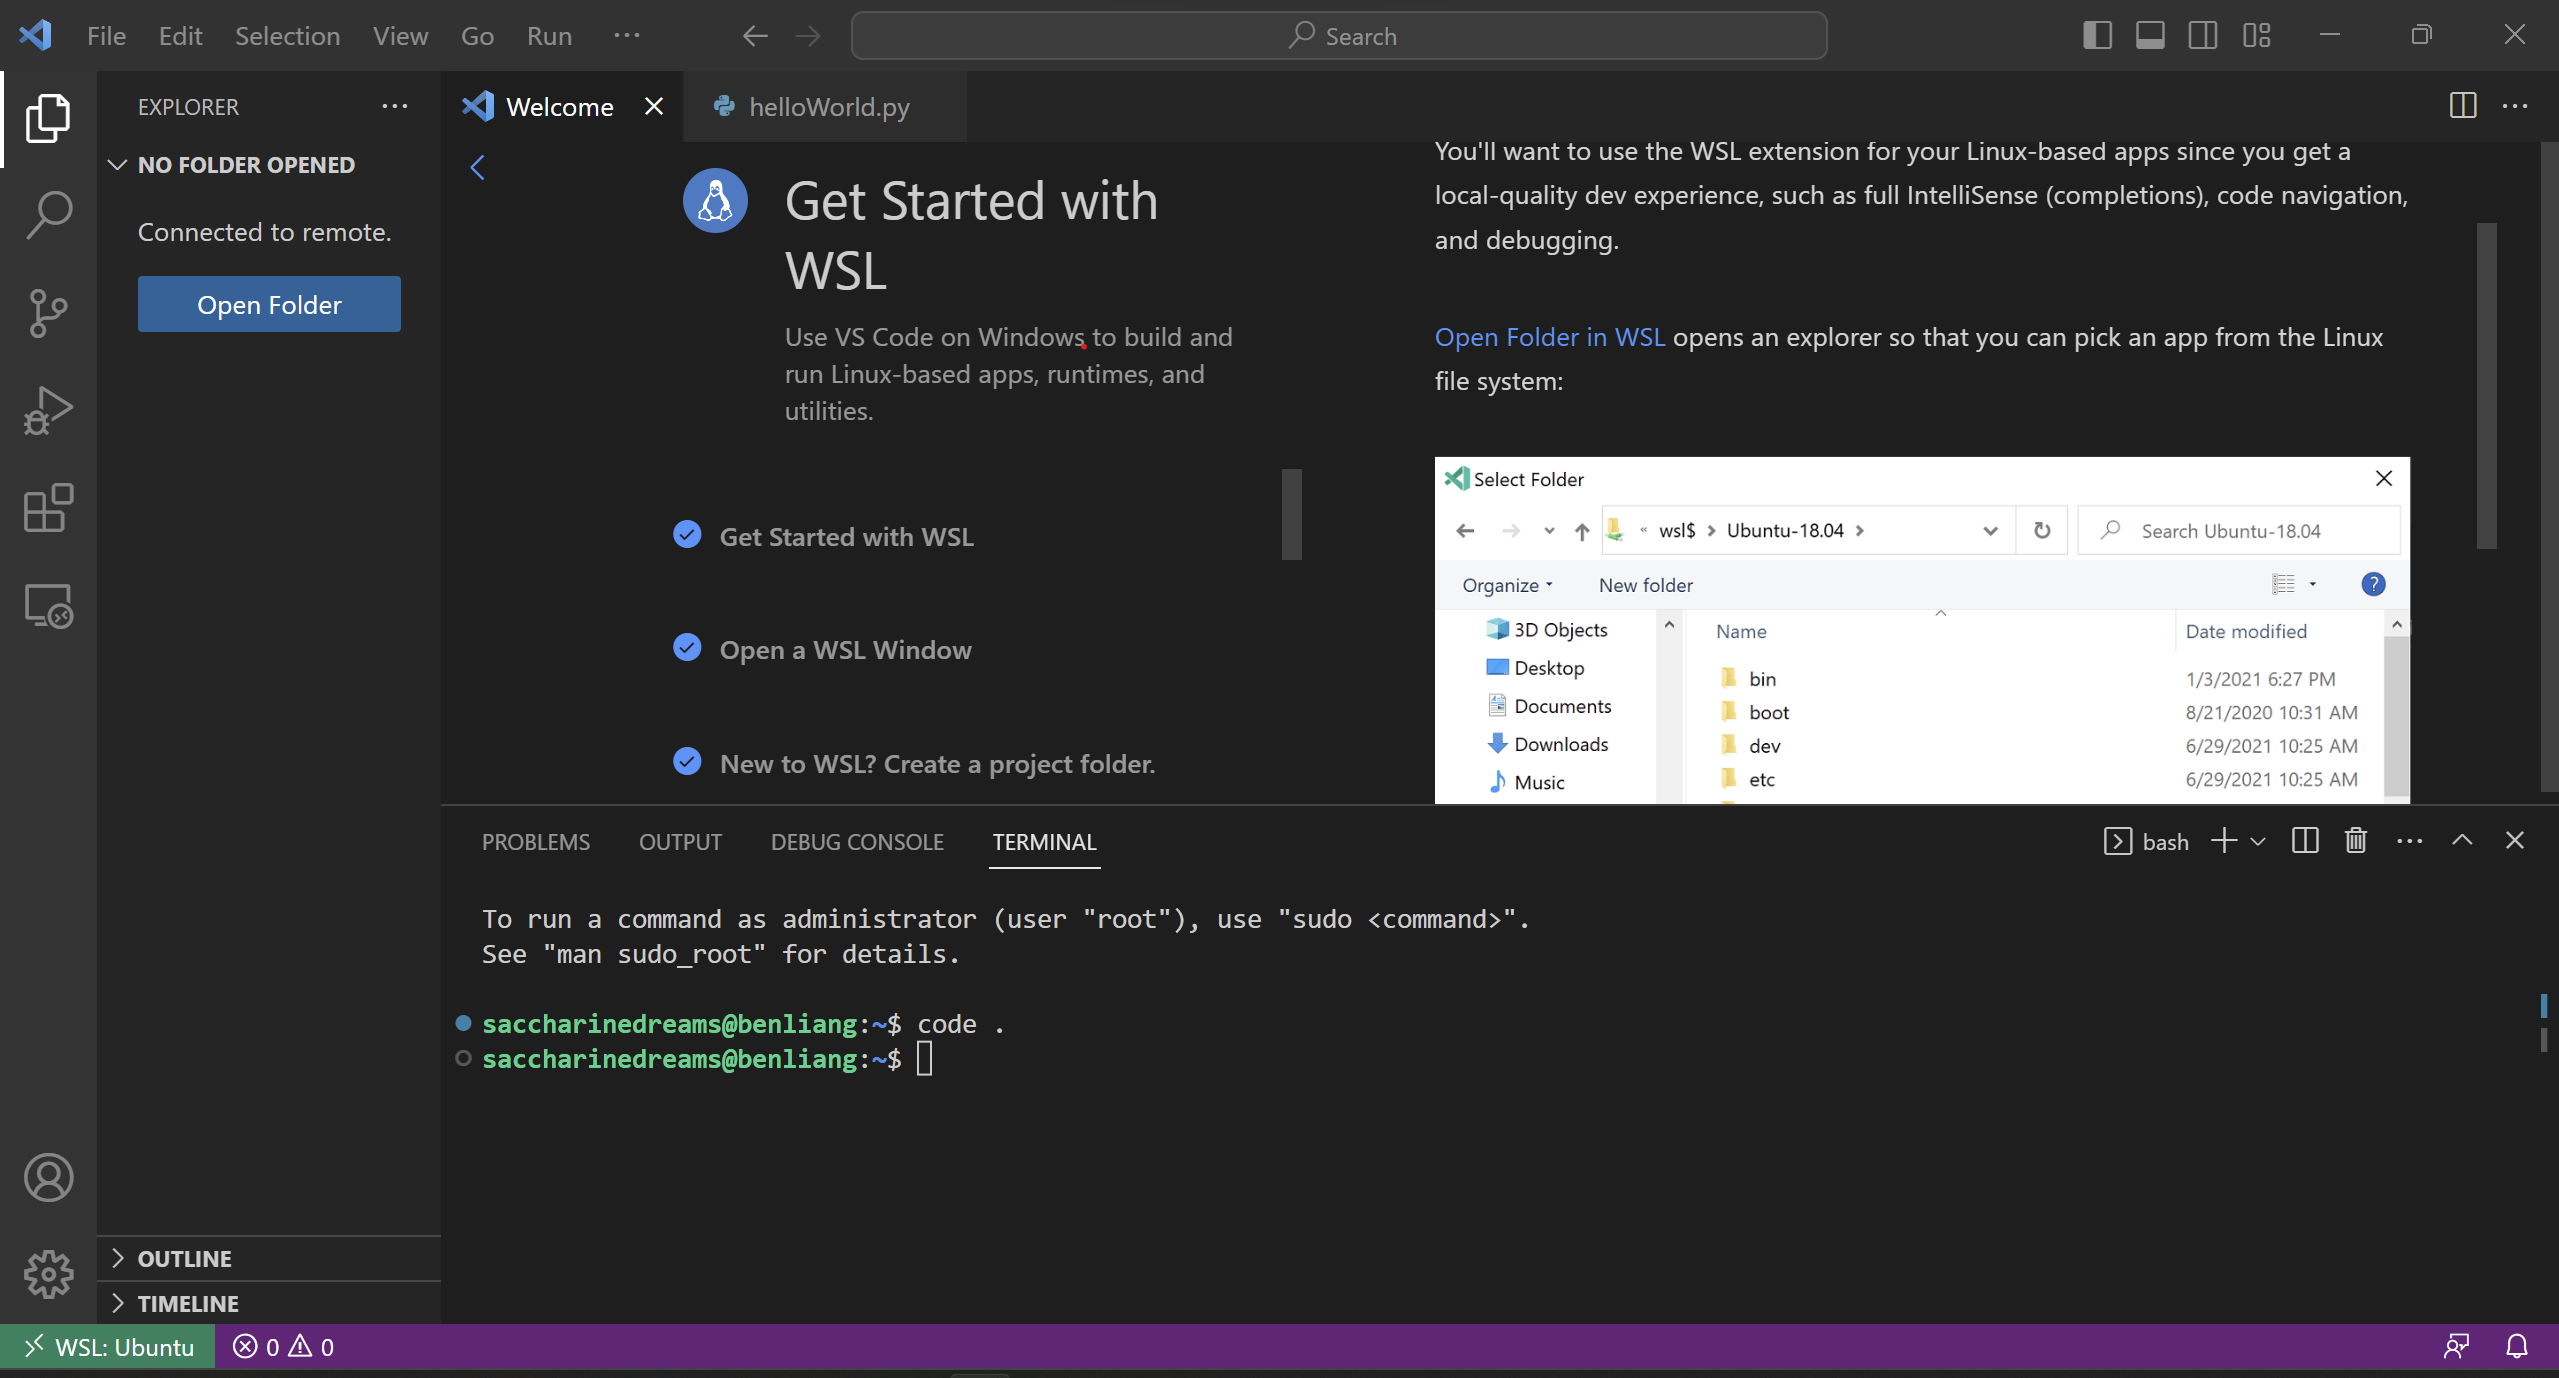
Task: Expand the TIMELINE section
Action: click(x=269, y=1304)
